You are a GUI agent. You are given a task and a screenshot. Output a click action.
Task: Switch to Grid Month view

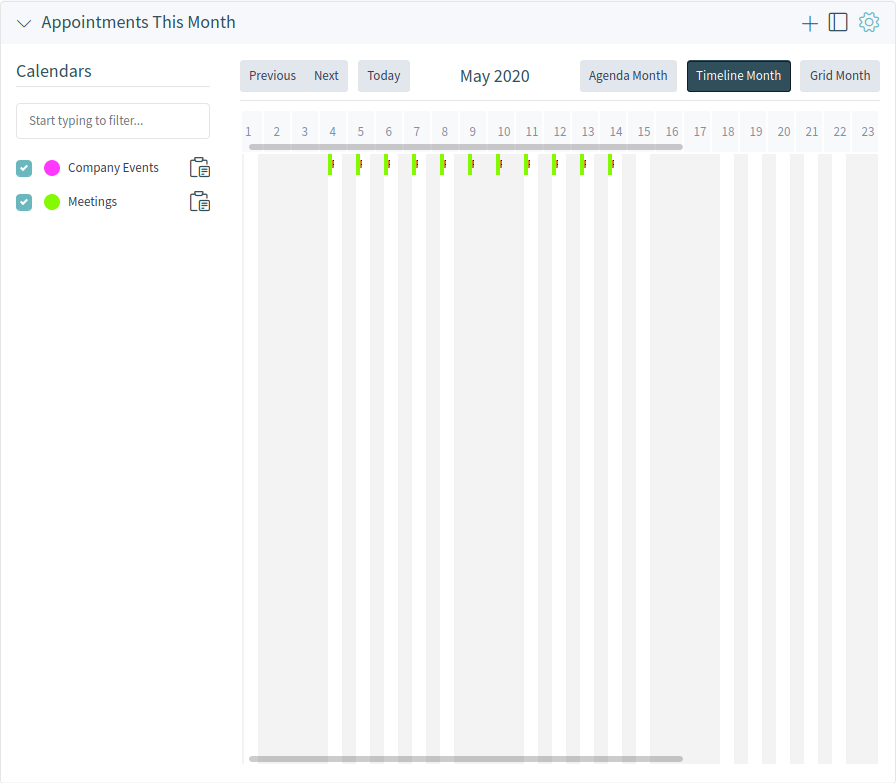tap(839, 76)
